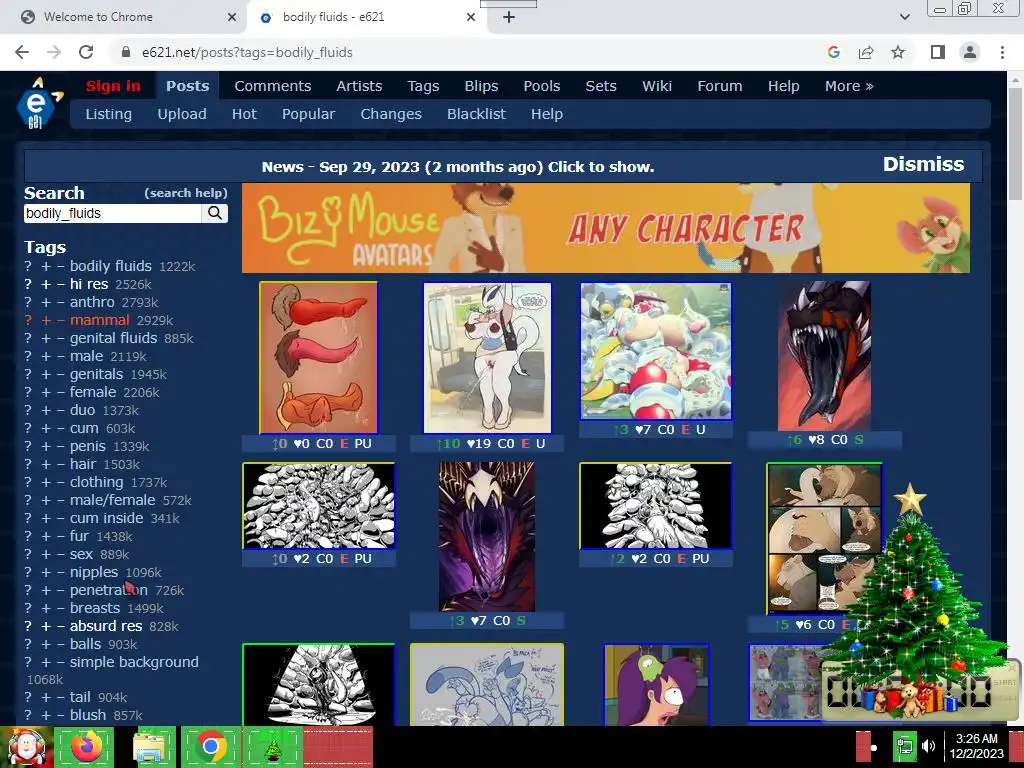Click the browser forward arrow

(x=54, y=52)
